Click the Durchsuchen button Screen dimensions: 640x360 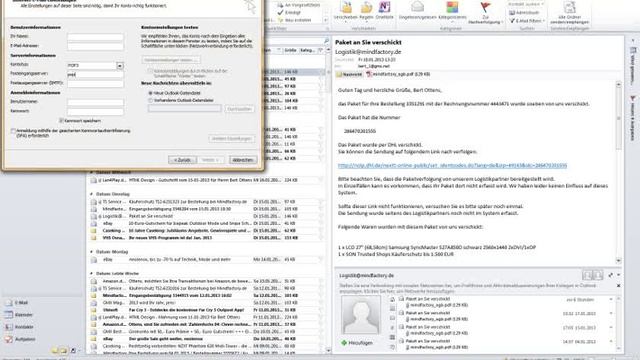pyautogui.click(x=239, y=109)
